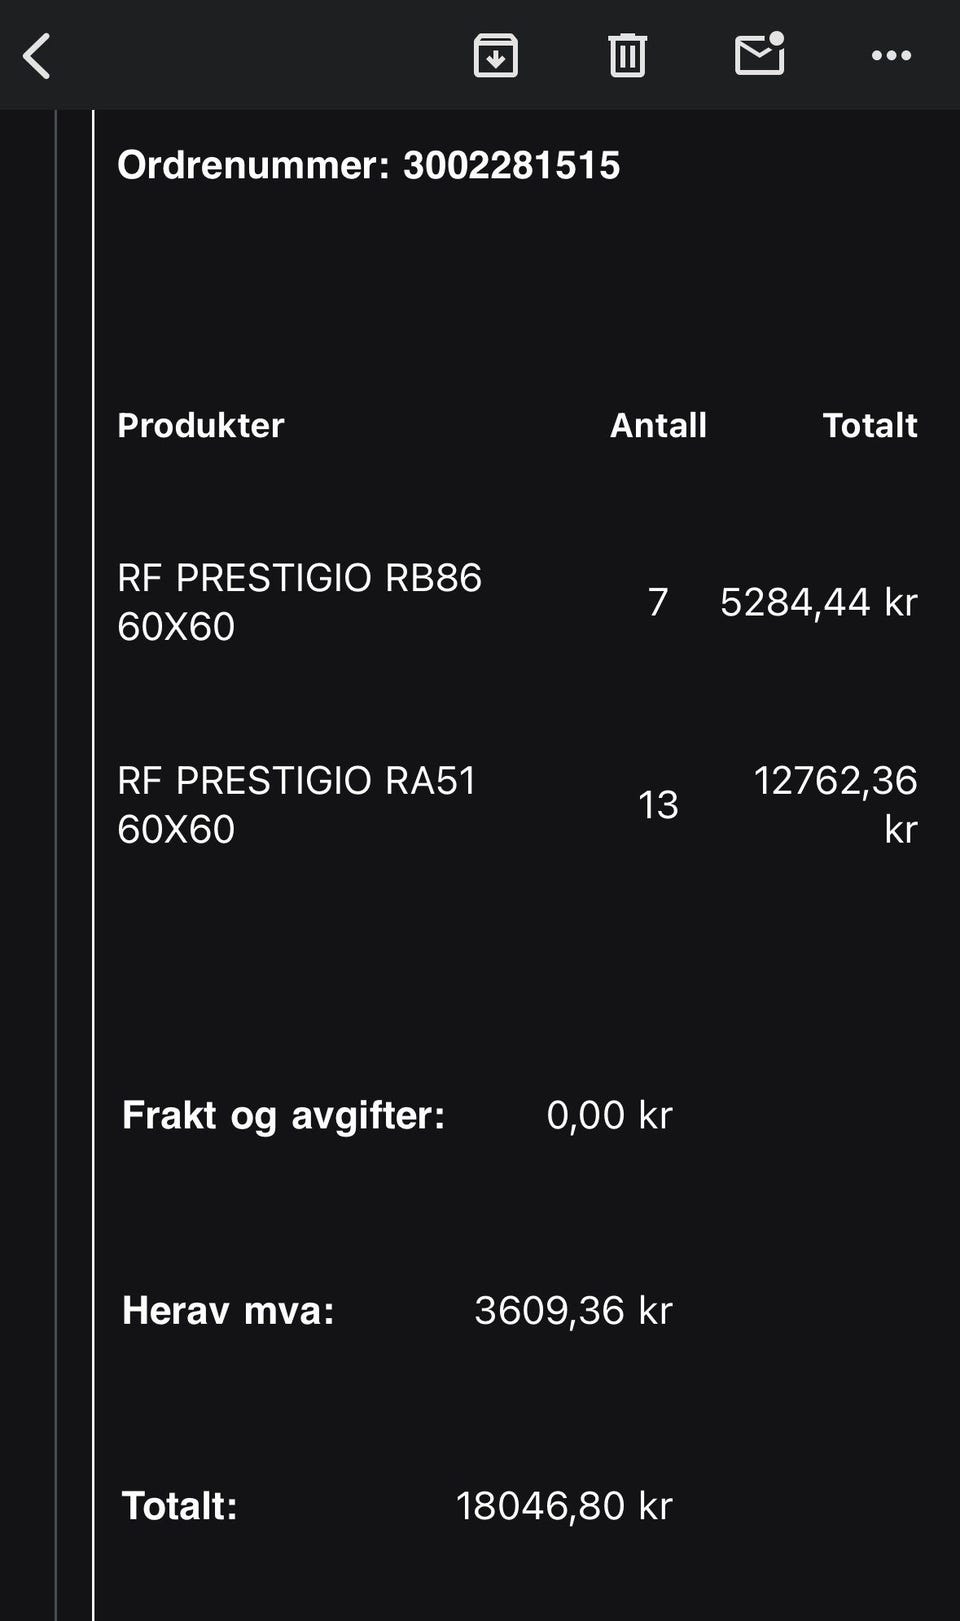The height and width of the screenshot is (1621, 960).
Task: Tap the 12762,36 kr price
Action: click(x=835, y=805)
